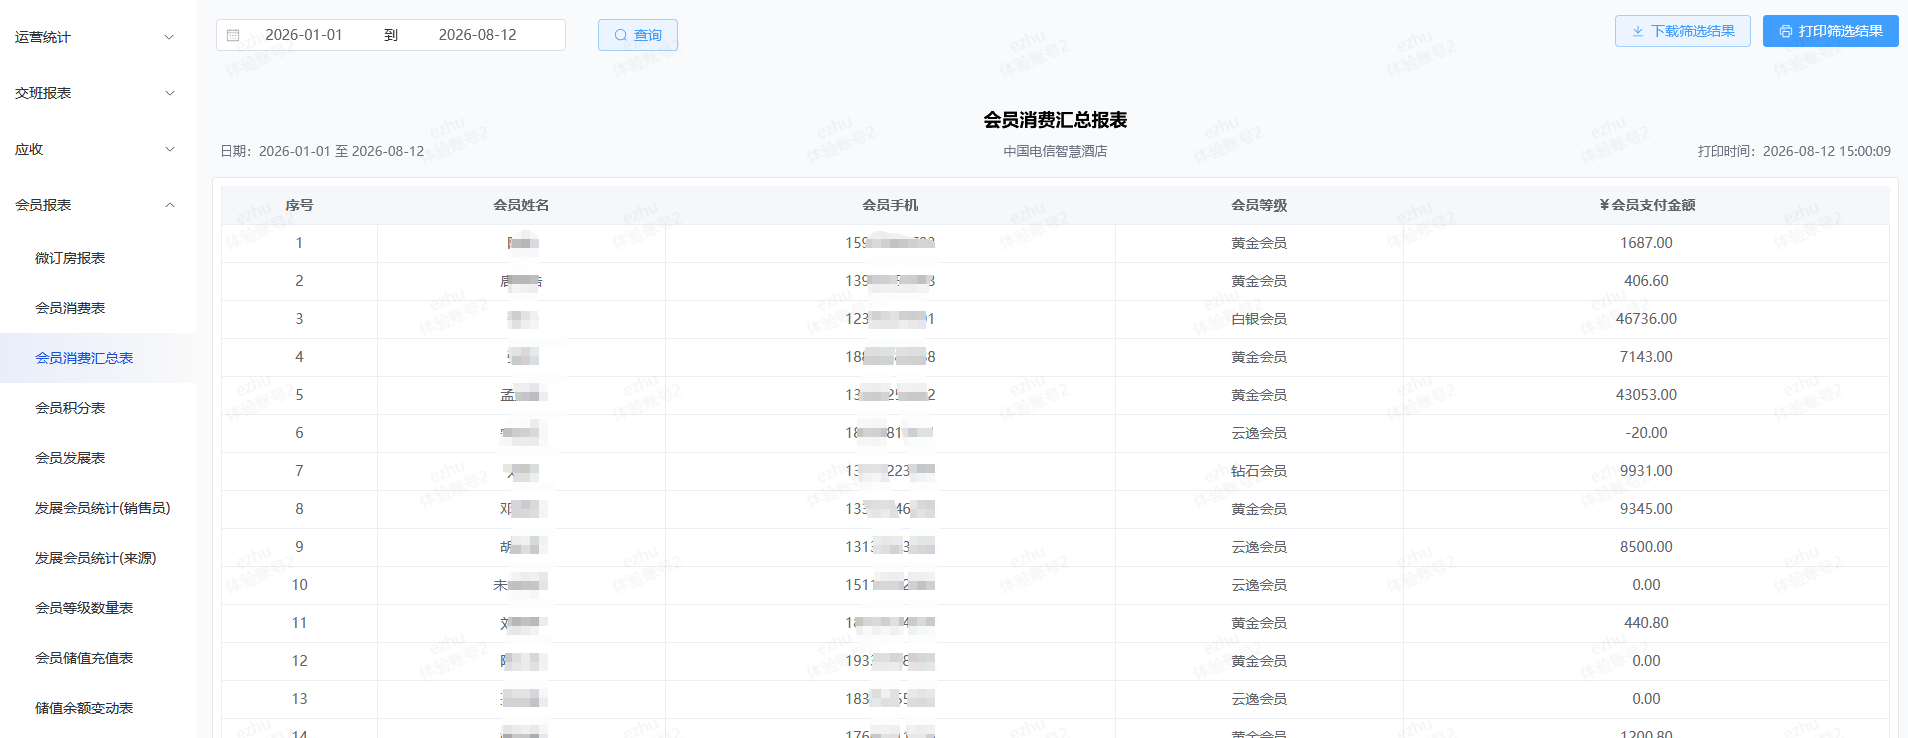
Task: Click amount cell -20.00
Action: 1646,433
